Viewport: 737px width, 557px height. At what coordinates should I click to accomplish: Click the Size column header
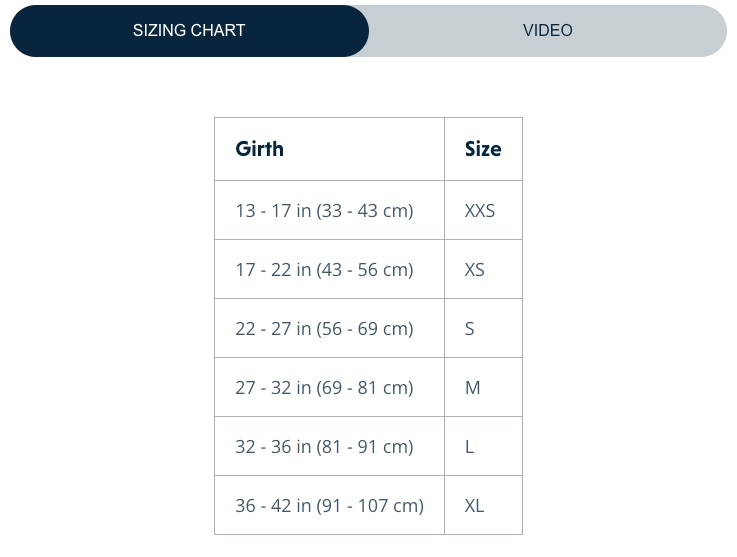coord(483,149)
